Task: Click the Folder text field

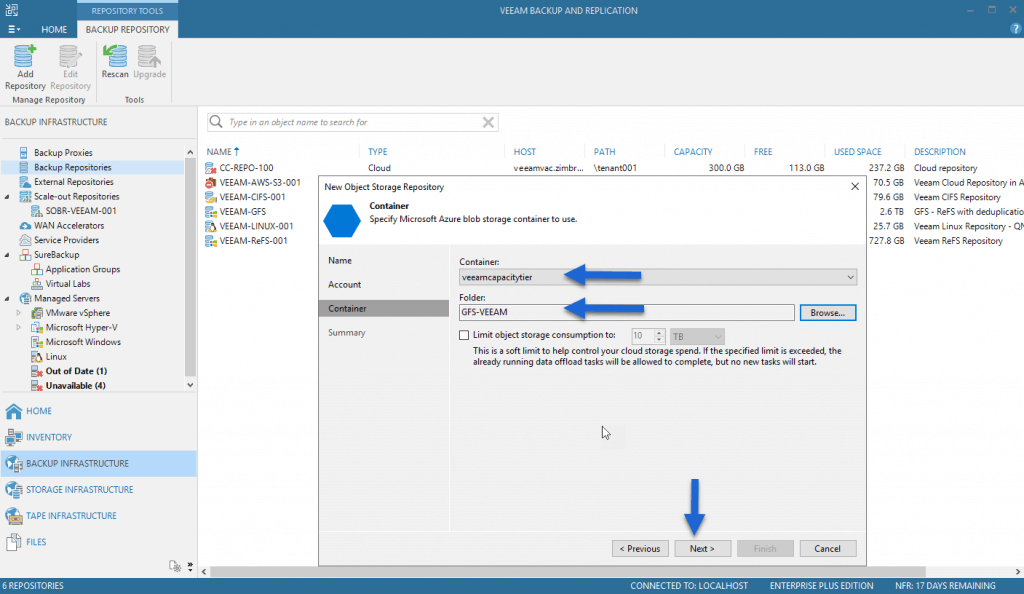Action: point(626,313)
